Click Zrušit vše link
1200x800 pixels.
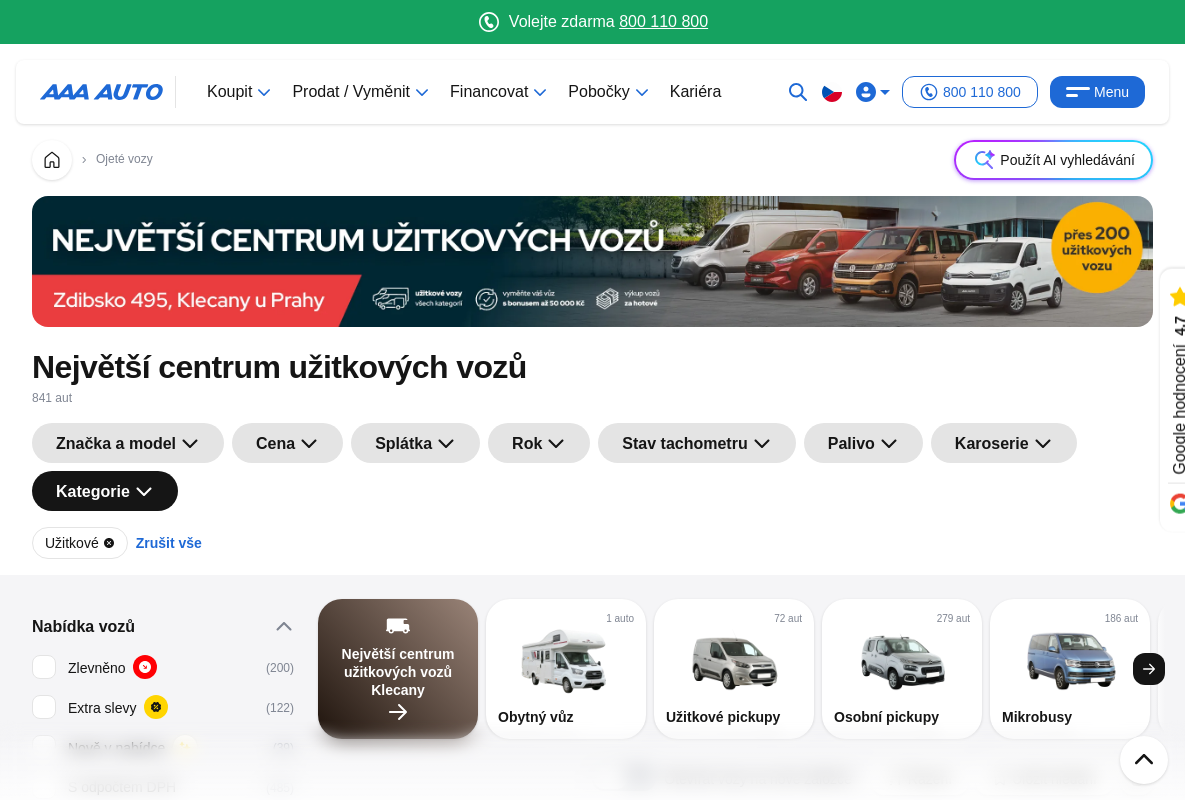(169, 543)
